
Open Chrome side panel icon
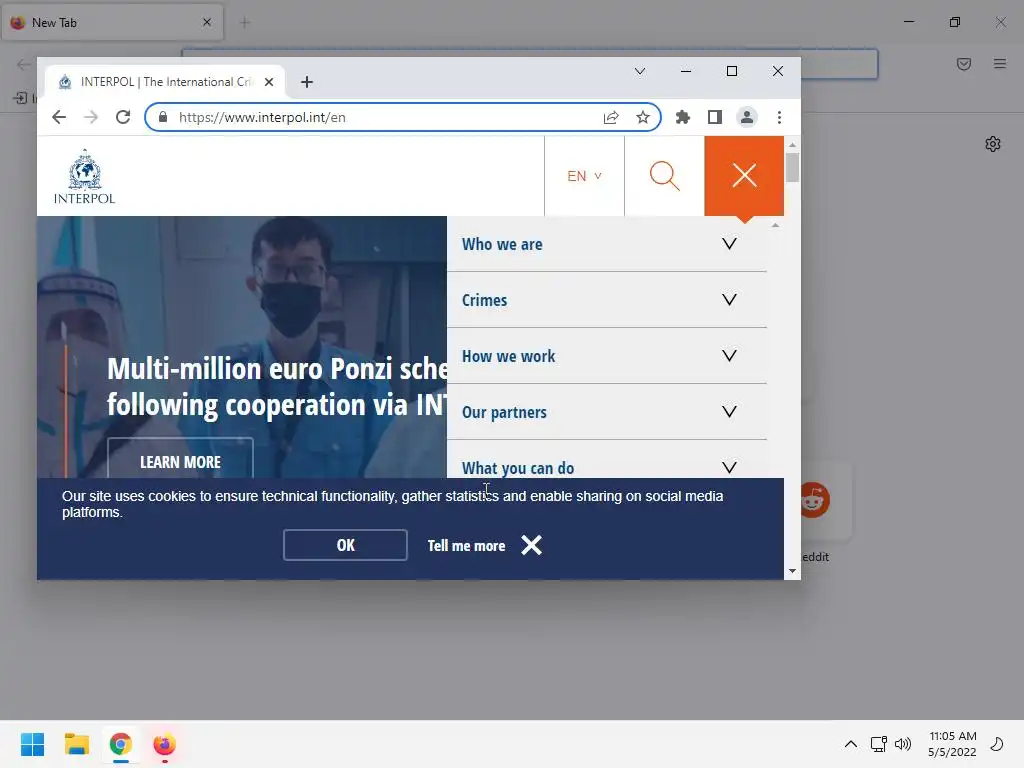[x=714, y=117]
